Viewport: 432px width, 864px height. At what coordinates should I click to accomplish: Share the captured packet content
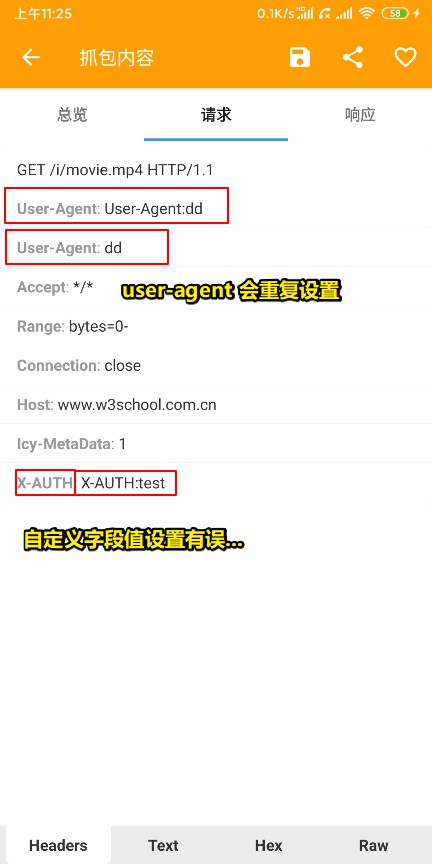click(353, 57)
